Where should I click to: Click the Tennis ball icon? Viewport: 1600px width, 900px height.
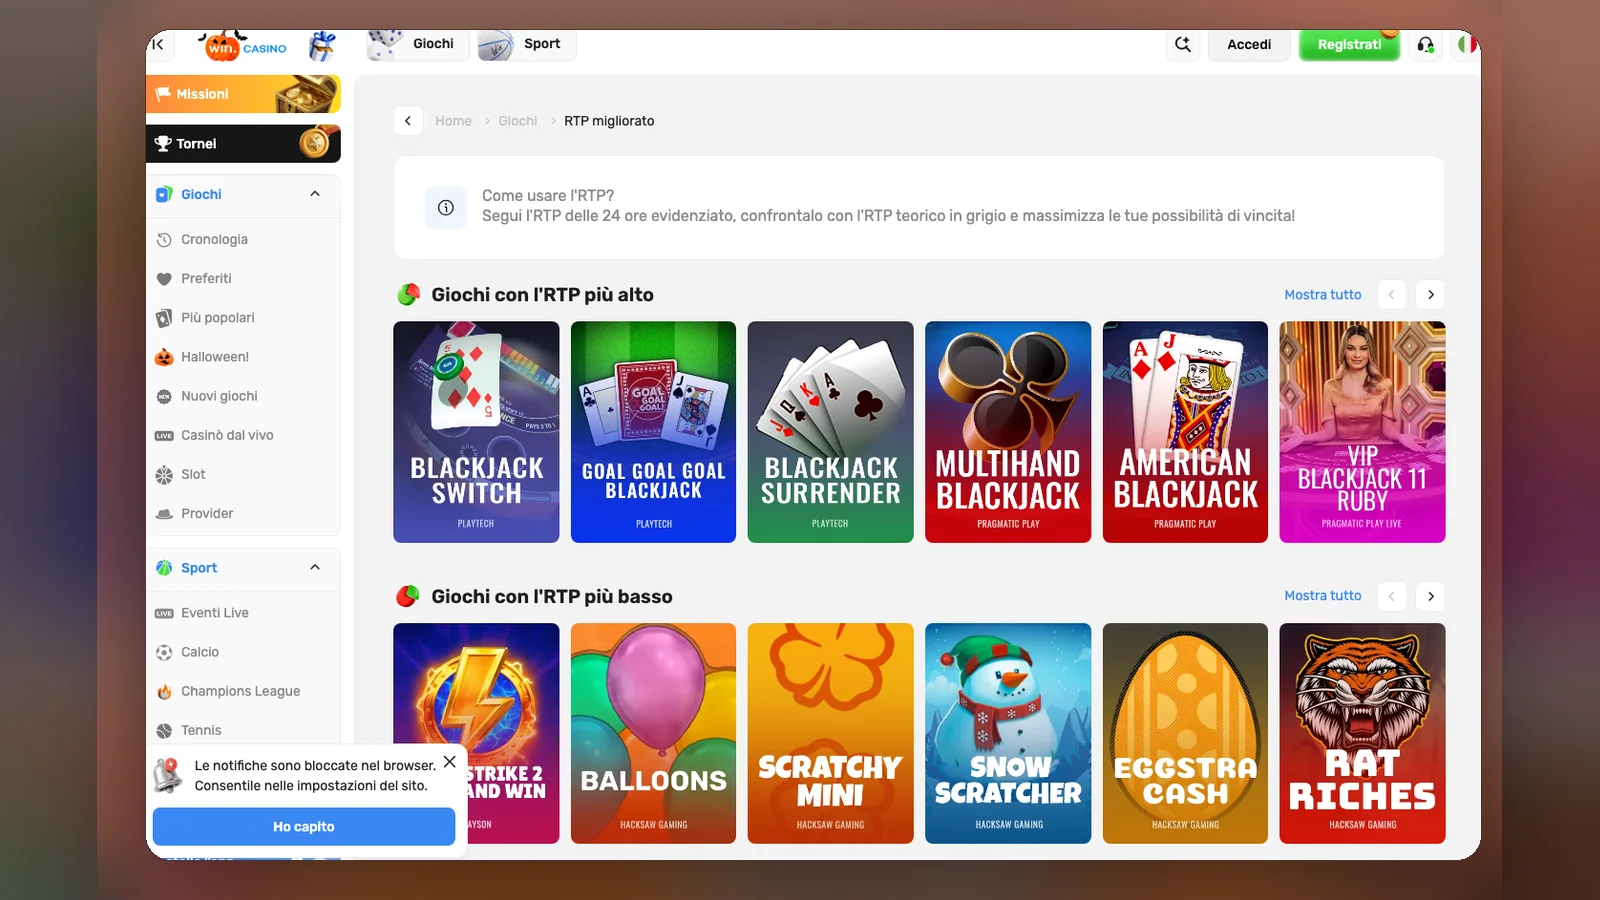pos(164,731)
